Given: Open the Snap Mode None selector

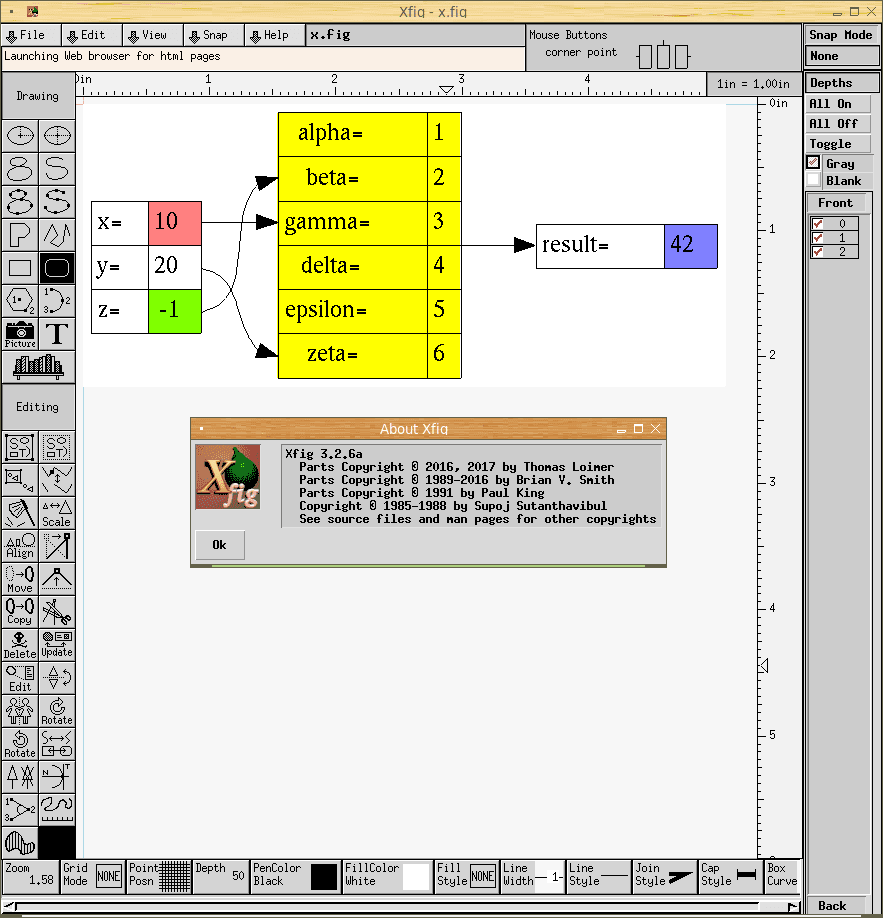Looking at the screenshot, I should pos(842,56).
